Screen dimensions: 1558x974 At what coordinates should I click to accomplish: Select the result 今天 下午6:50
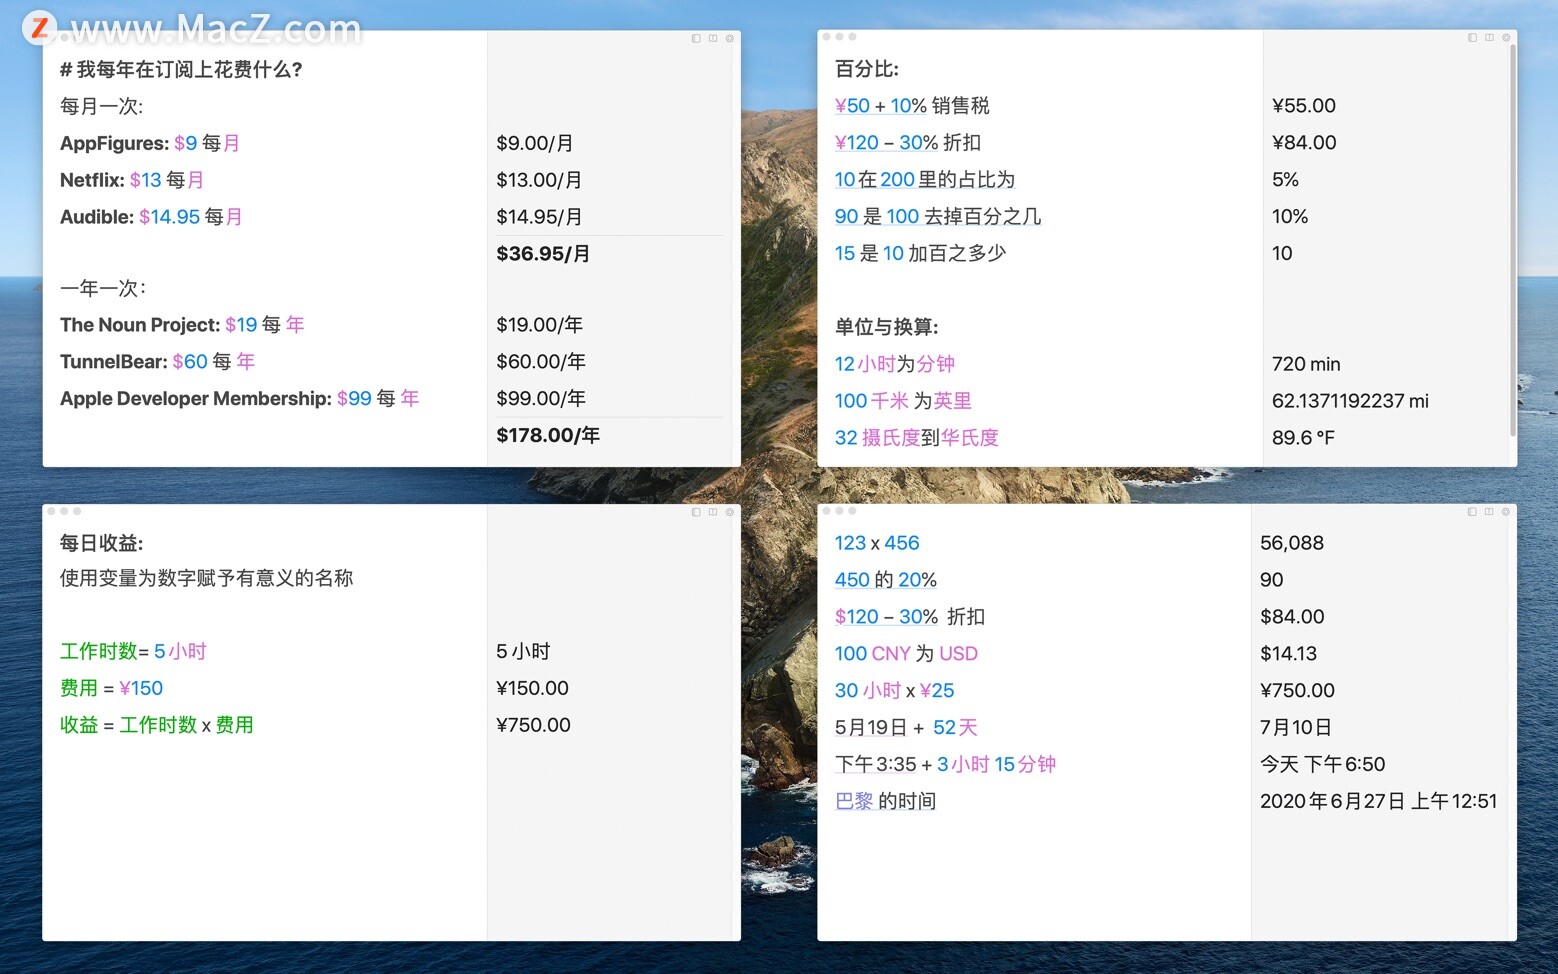click(1322, 765)
